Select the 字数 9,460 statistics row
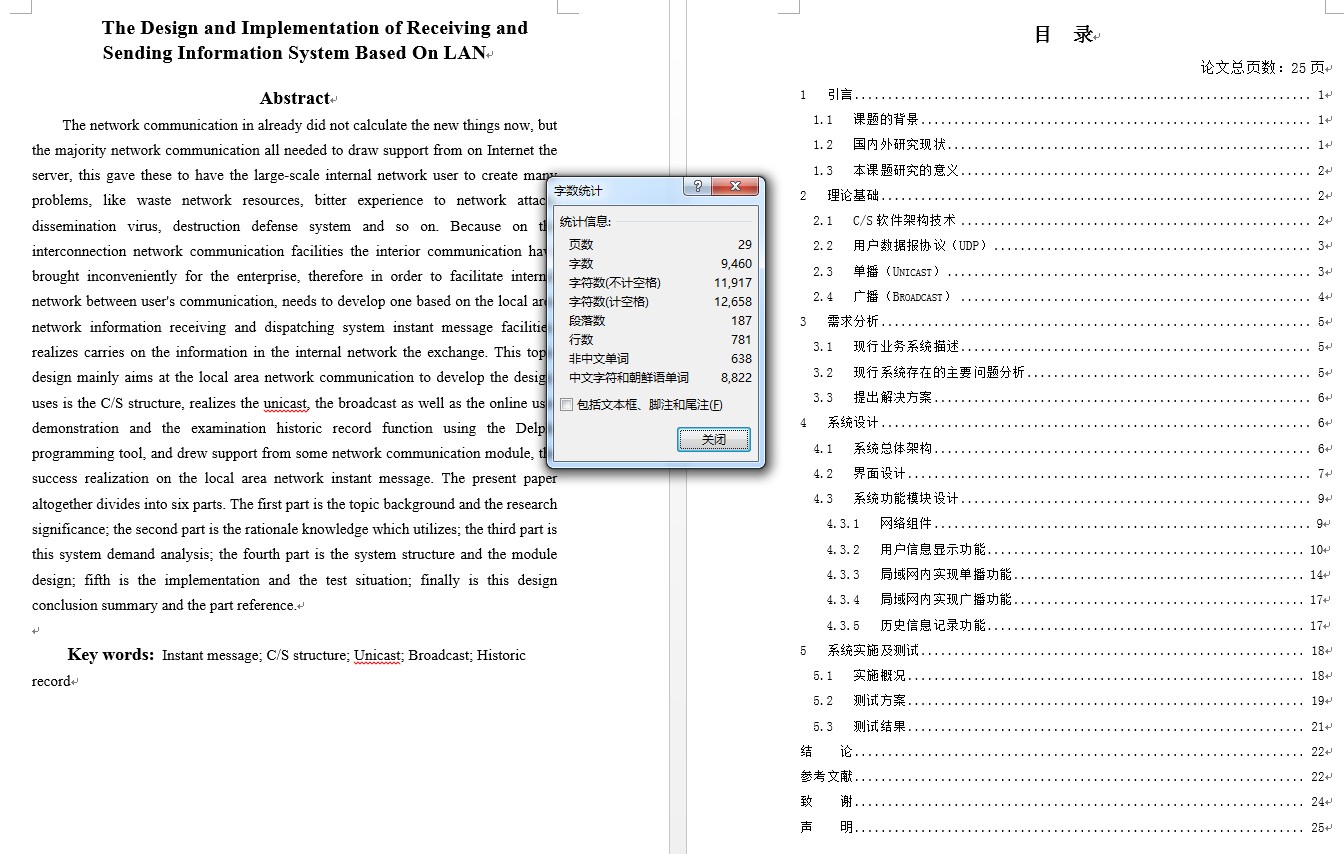Viewport: 1344px width, 854px height. tap(660, 264)
